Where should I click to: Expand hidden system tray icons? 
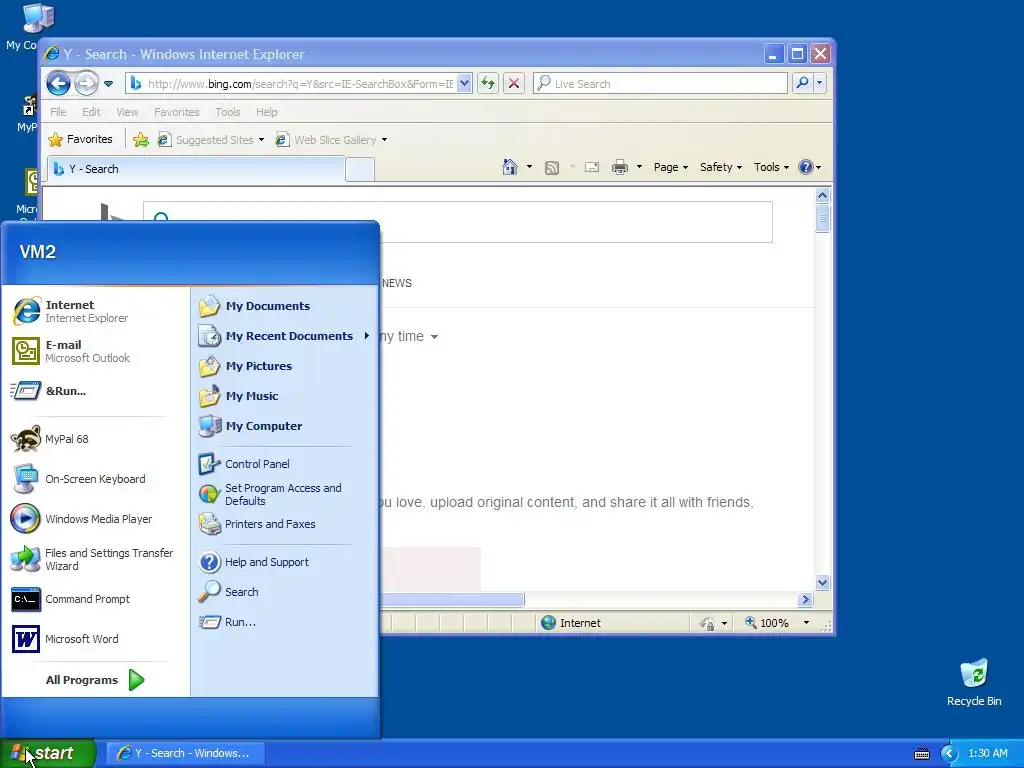pyautogui.click(x=950, y=754)
